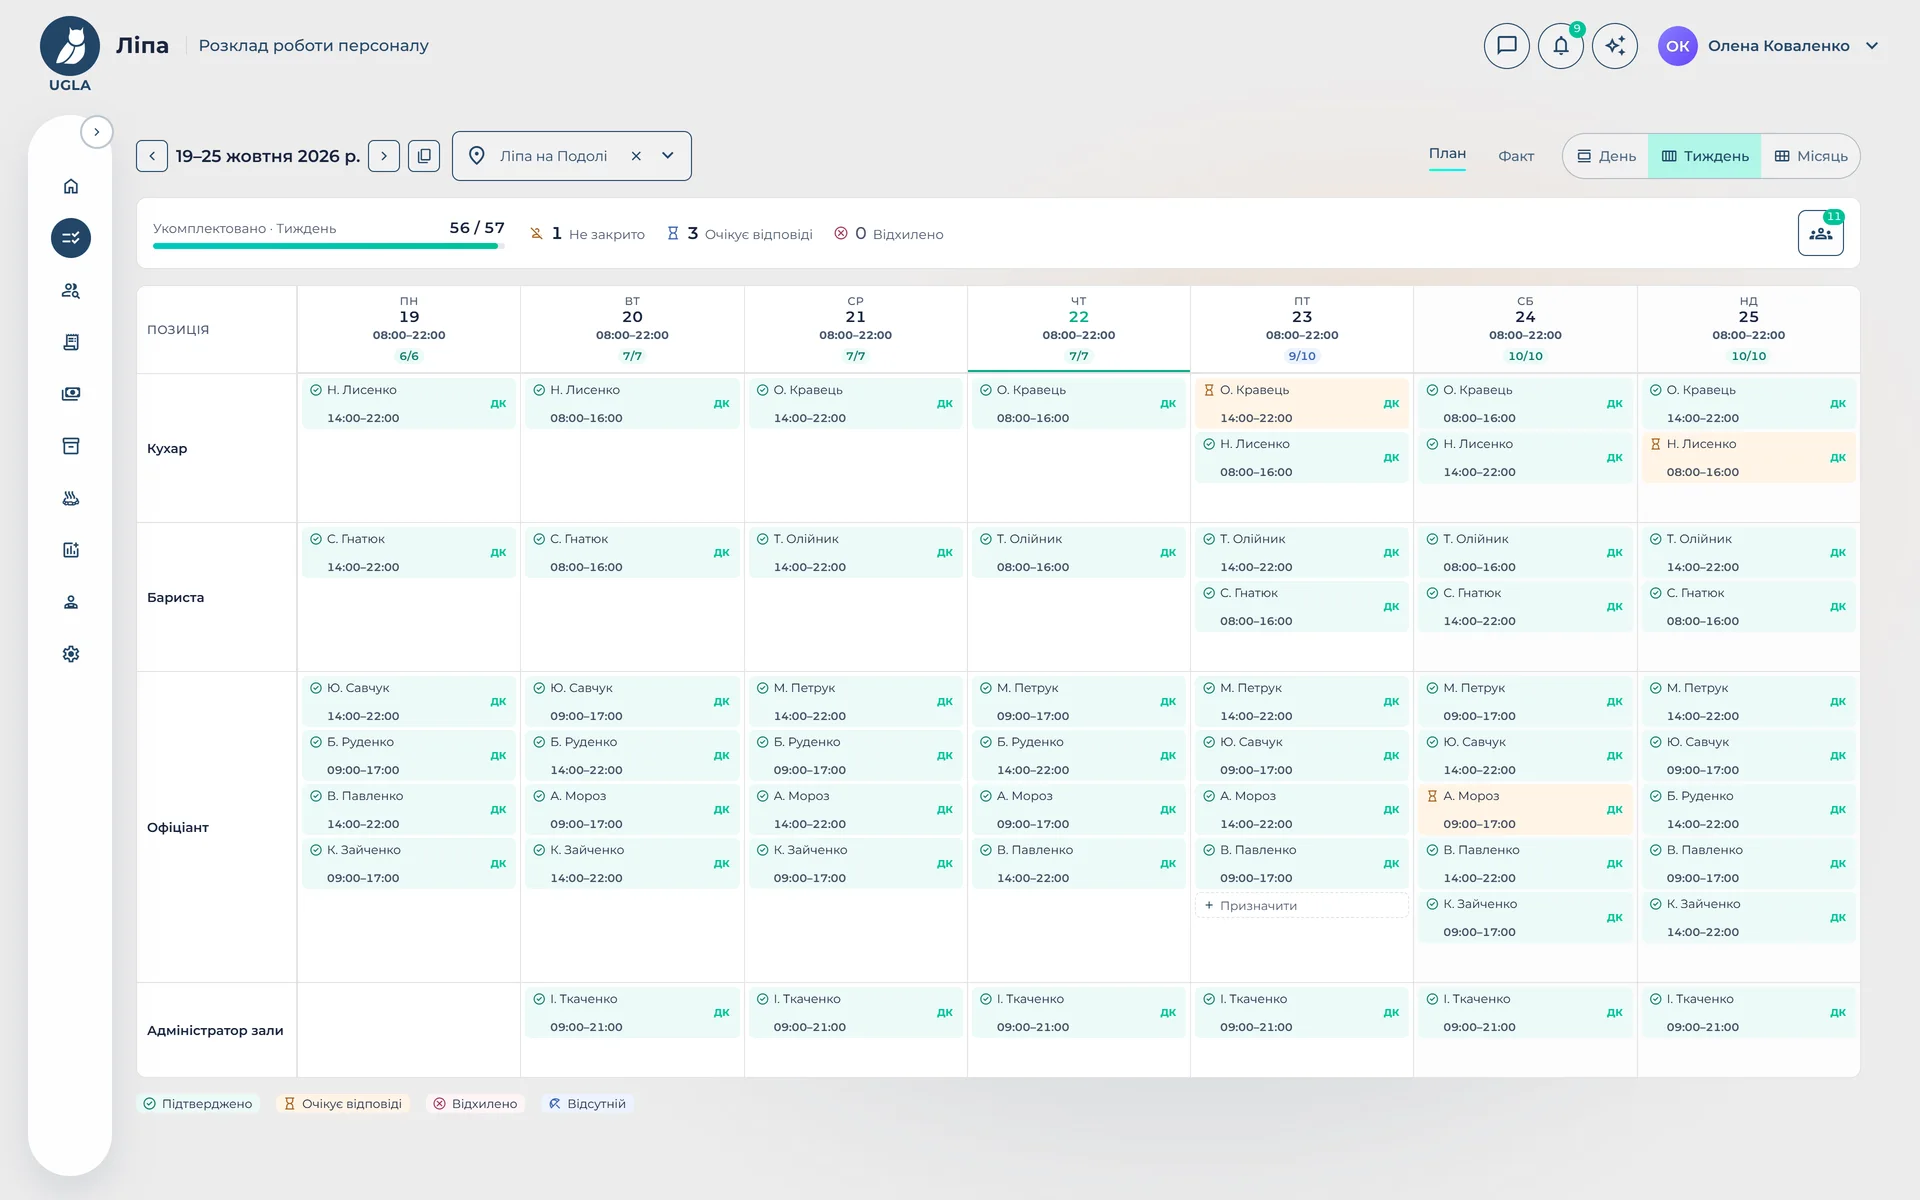The image size is (1920, 1200).
Task: Open the Олена Коваленко user menu
Action: [x=1769, y=46]
